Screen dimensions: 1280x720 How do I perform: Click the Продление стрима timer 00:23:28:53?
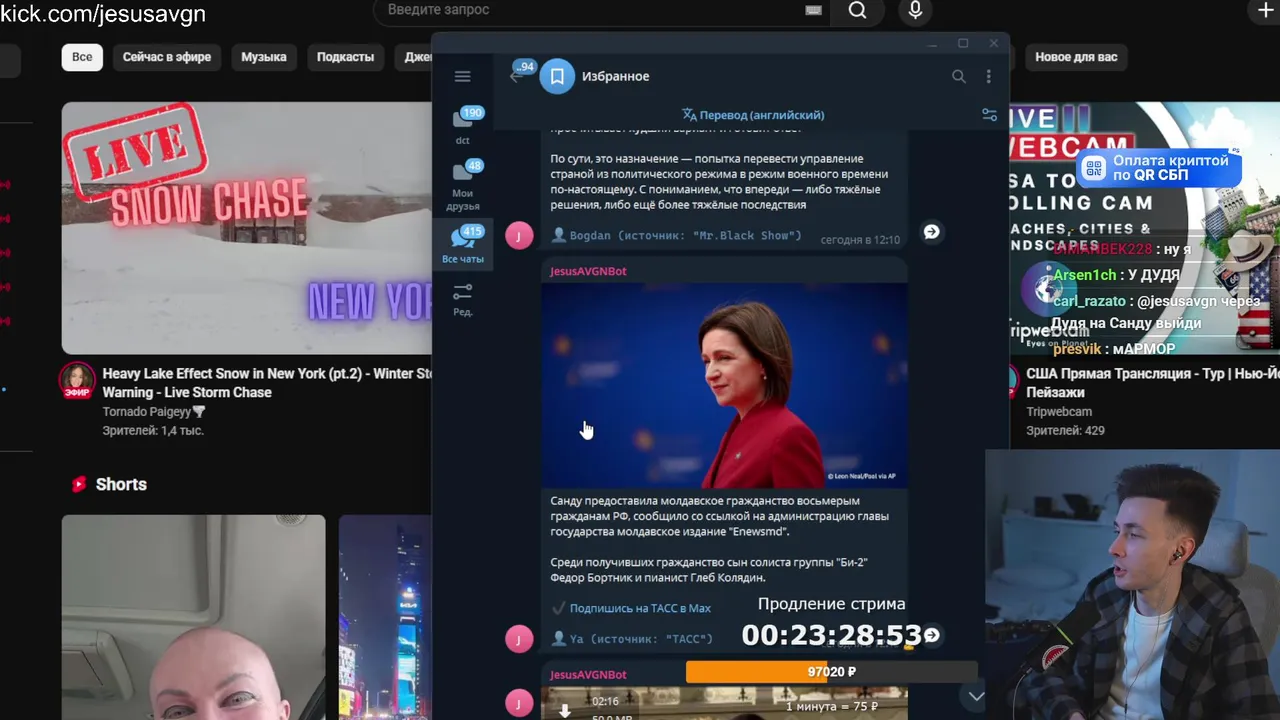(831, 635)
